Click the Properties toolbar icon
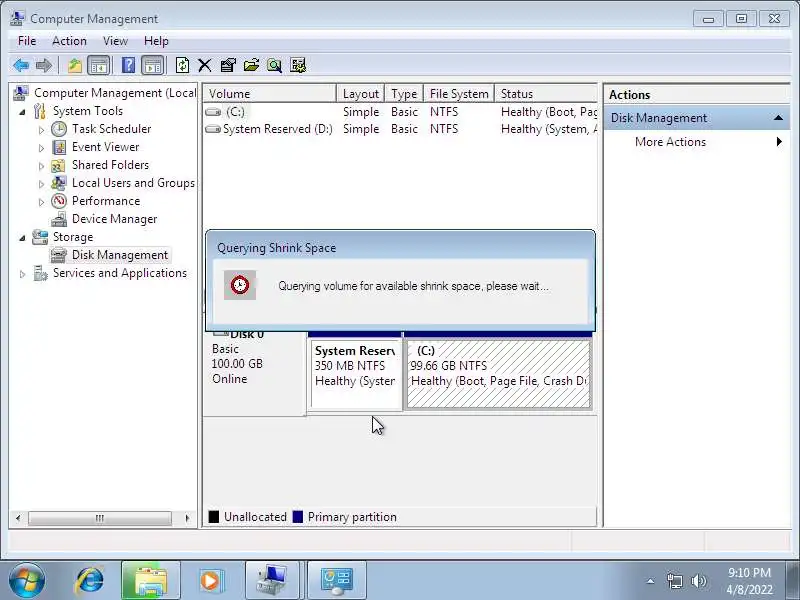The width and height of the screenshot is (800, 600). click(228, 65)
